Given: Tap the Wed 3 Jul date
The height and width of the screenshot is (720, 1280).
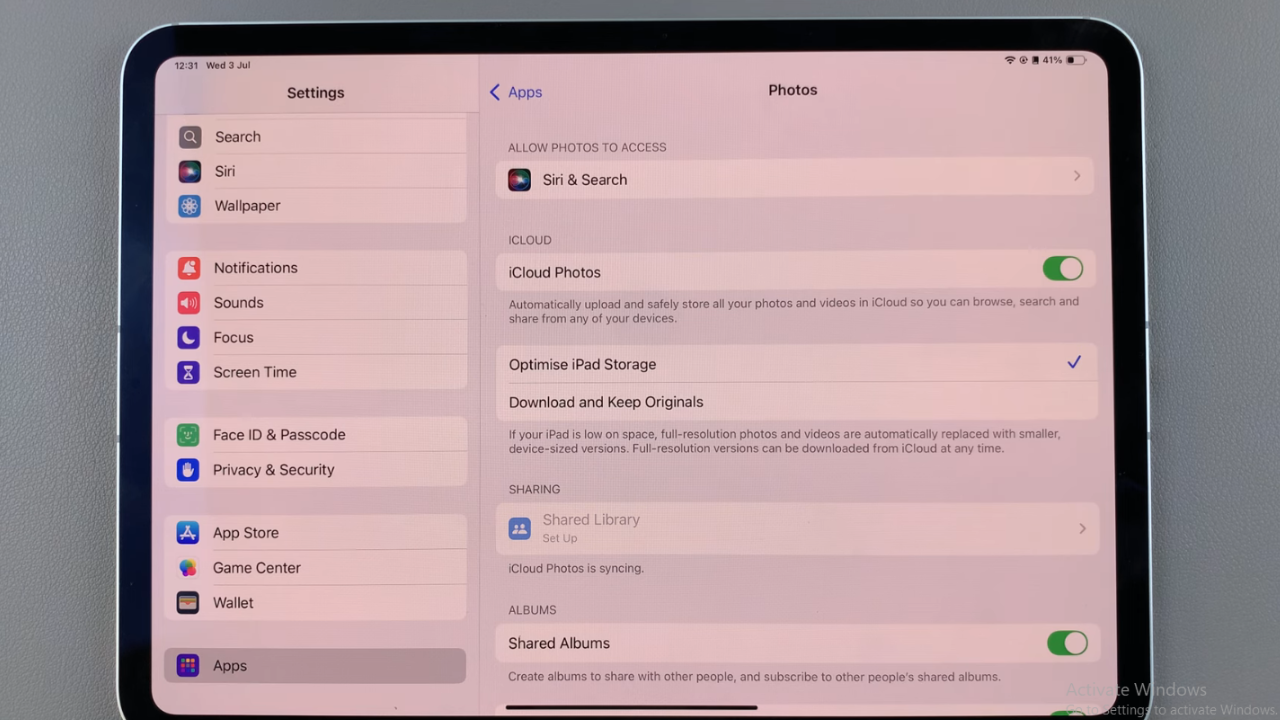Looking at the screenshot, I should click(x=228, y=66).
